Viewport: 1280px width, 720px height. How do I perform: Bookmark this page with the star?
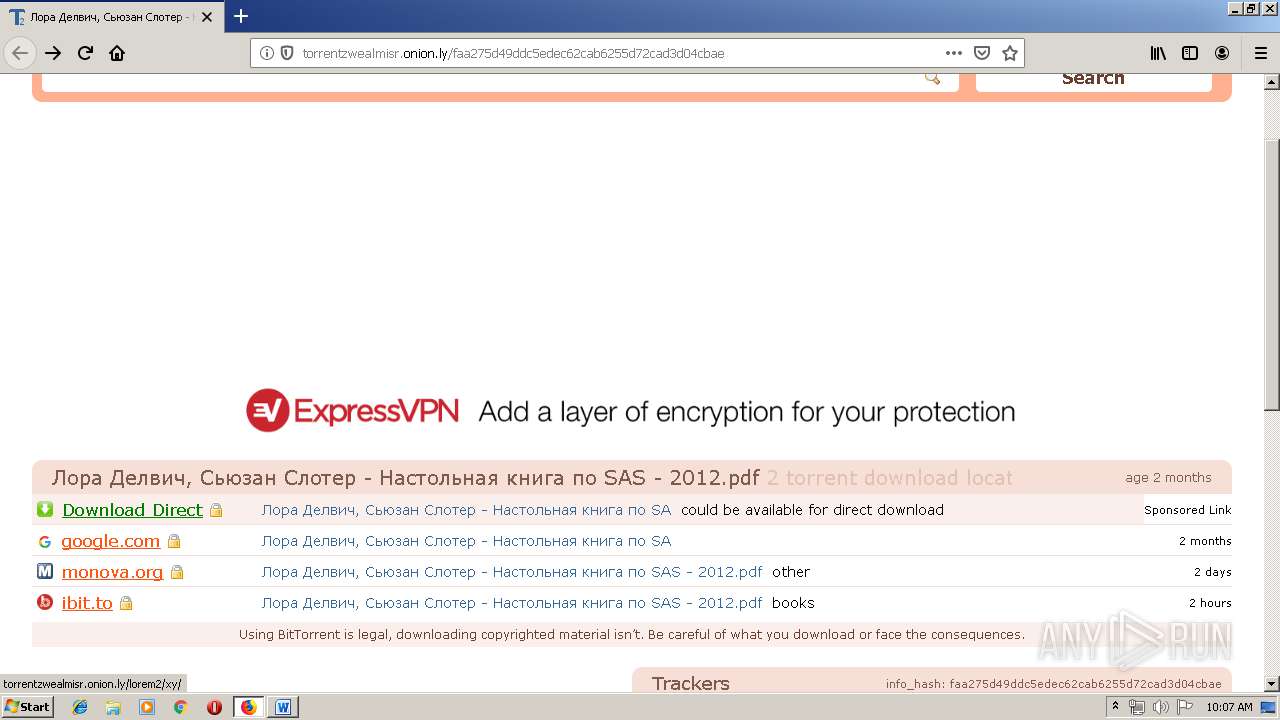point(1010,53)
